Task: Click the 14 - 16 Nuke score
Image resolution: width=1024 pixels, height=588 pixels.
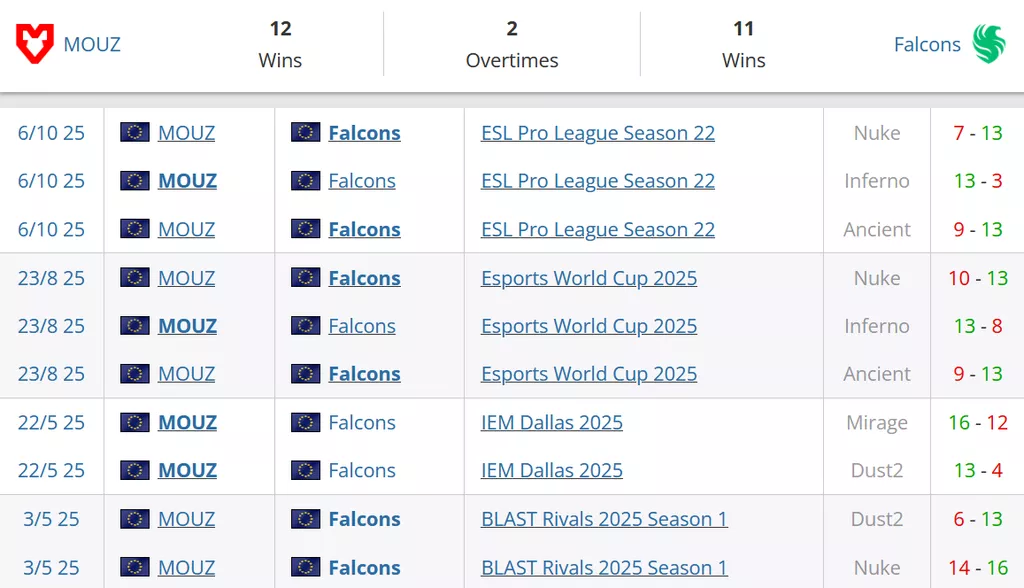Action: click(x=978, y=567)
